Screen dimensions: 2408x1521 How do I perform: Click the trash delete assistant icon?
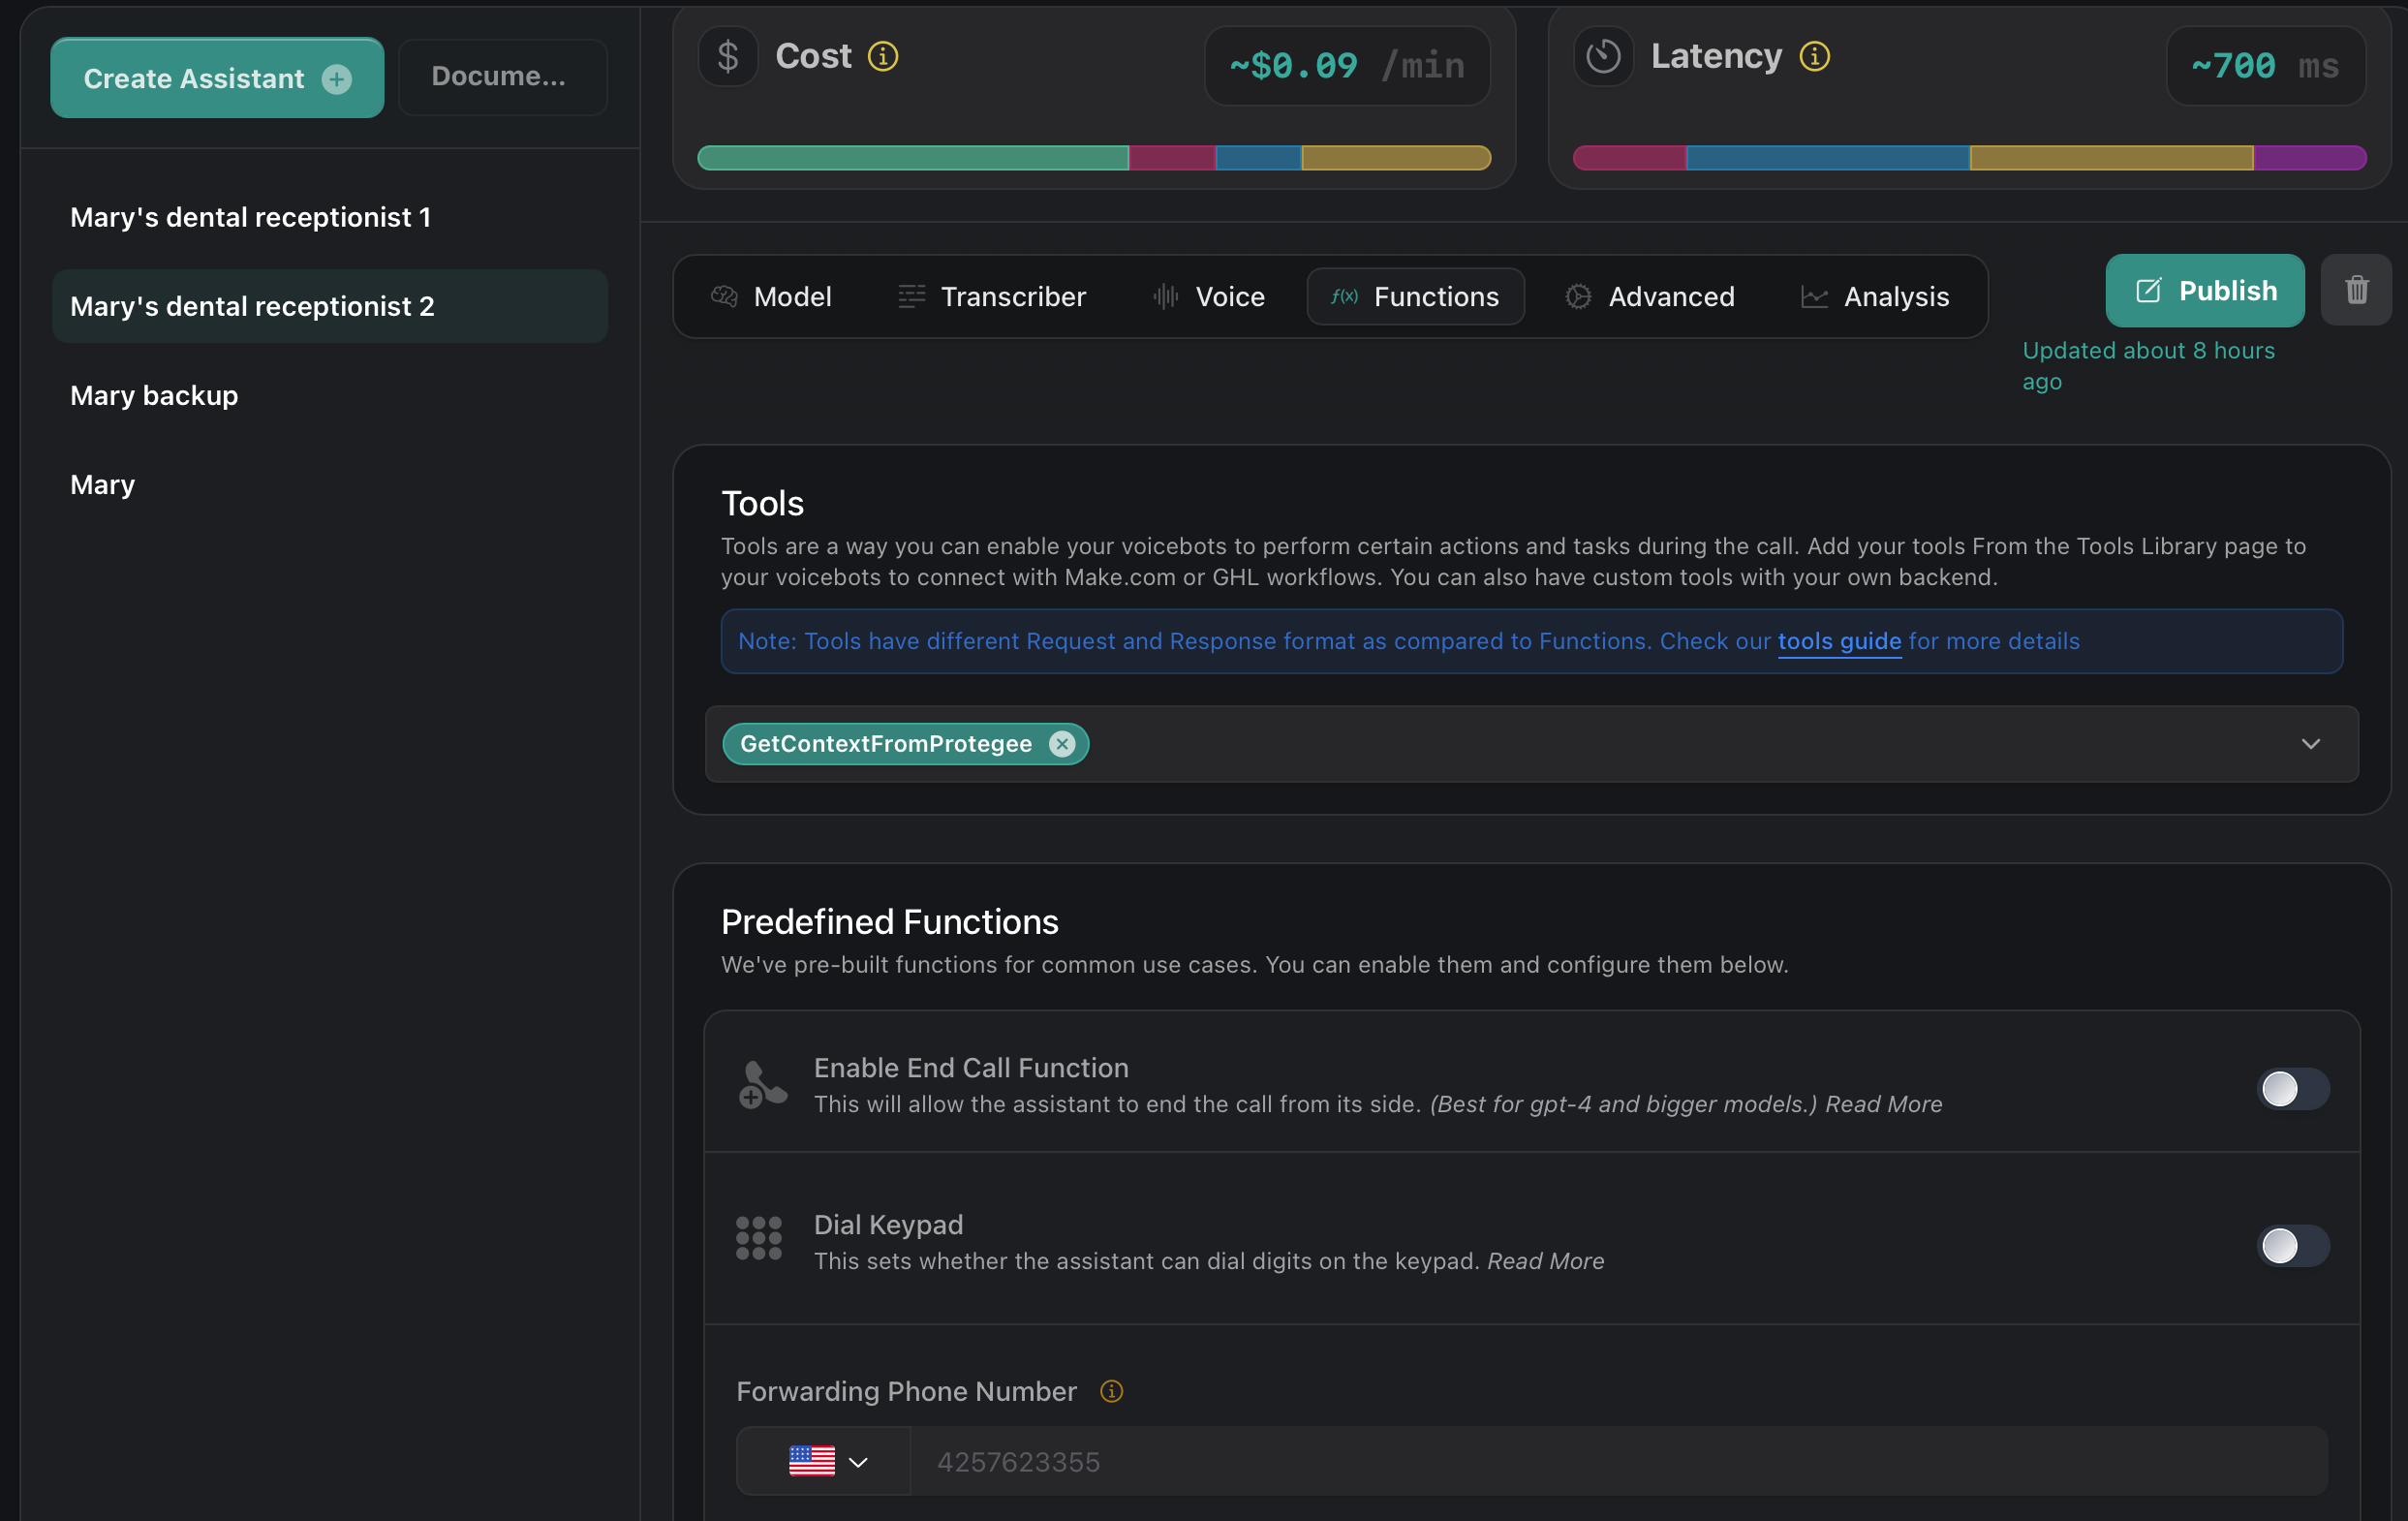pyautogui.click(x=2356, y=290)
